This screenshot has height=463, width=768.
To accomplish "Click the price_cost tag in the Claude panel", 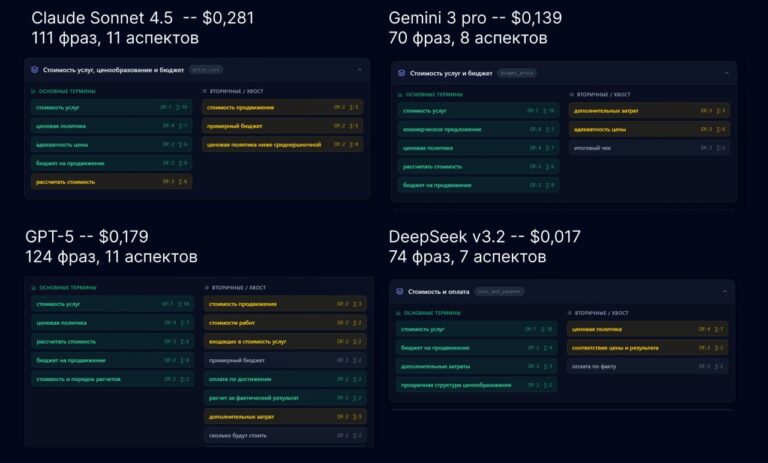I will point(205,70).
